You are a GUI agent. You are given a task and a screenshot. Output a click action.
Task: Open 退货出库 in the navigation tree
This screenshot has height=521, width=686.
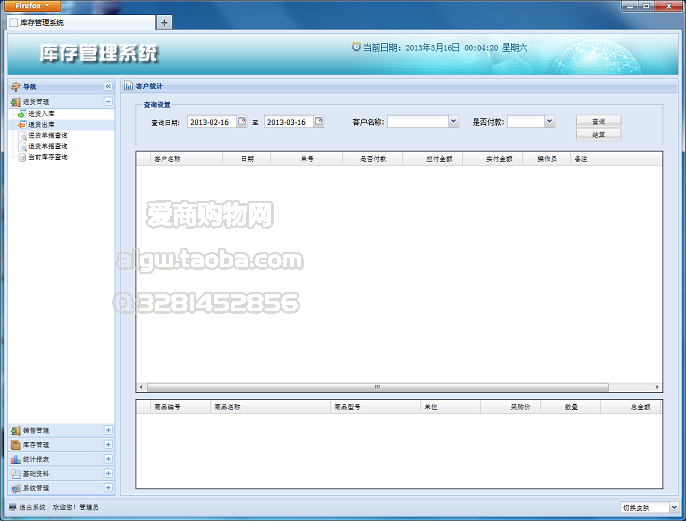[42, 125]
